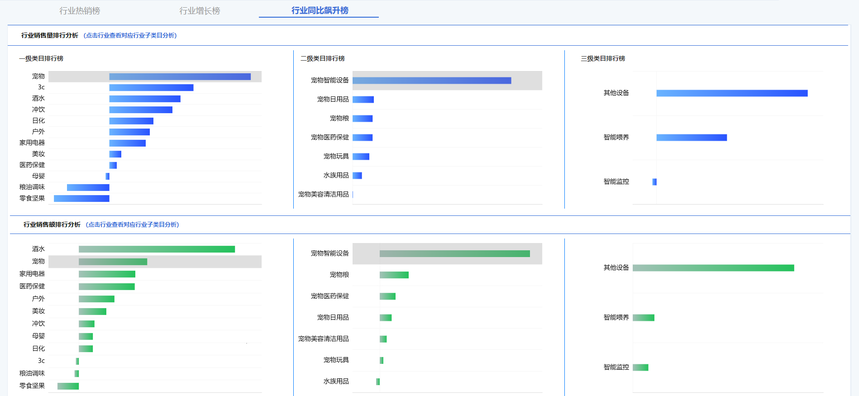Select blue 其他设备 bar in third-level chart
859x396 pixels.
[x=732, y=93]
